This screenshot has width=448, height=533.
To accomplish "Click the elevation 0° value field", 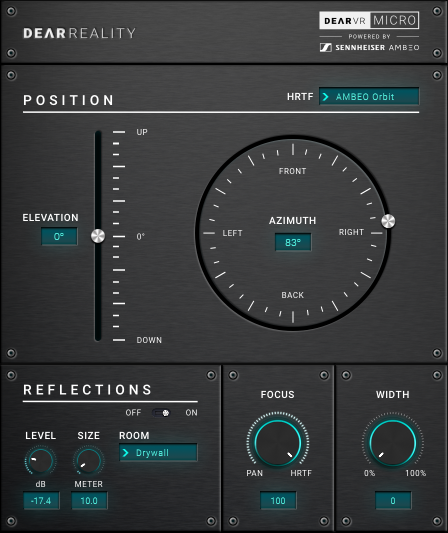I will pyautogui.click(x=59, y=236).
